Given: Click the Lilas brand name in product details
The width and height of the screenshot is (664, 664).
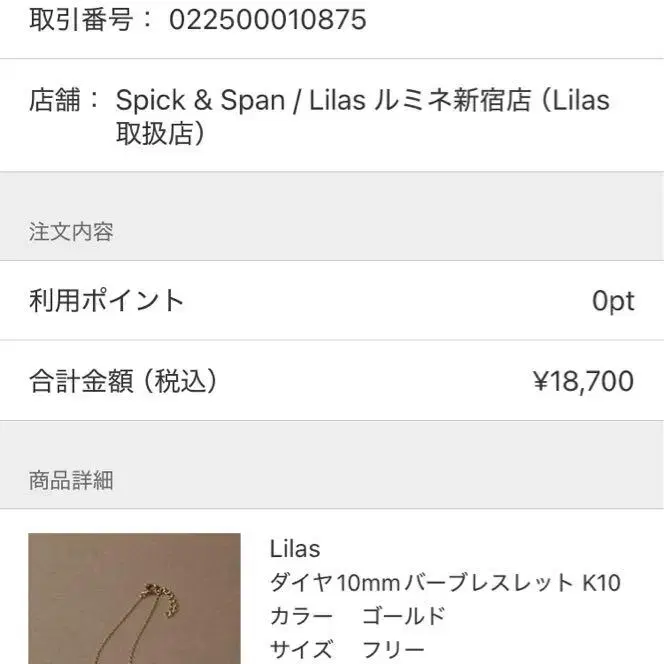Looking at the screenshot, I should click(x=295, y=548).
